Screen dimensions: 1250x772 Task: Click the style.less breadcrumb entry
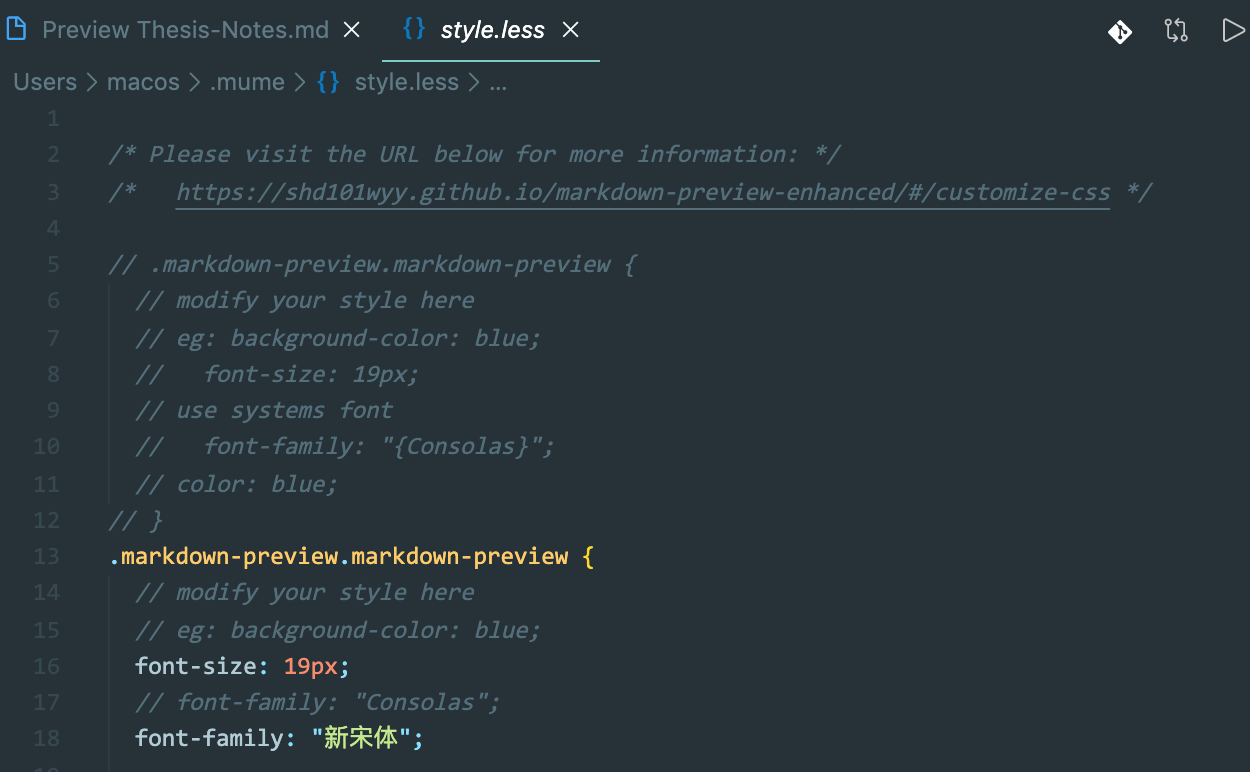point(407,82)
